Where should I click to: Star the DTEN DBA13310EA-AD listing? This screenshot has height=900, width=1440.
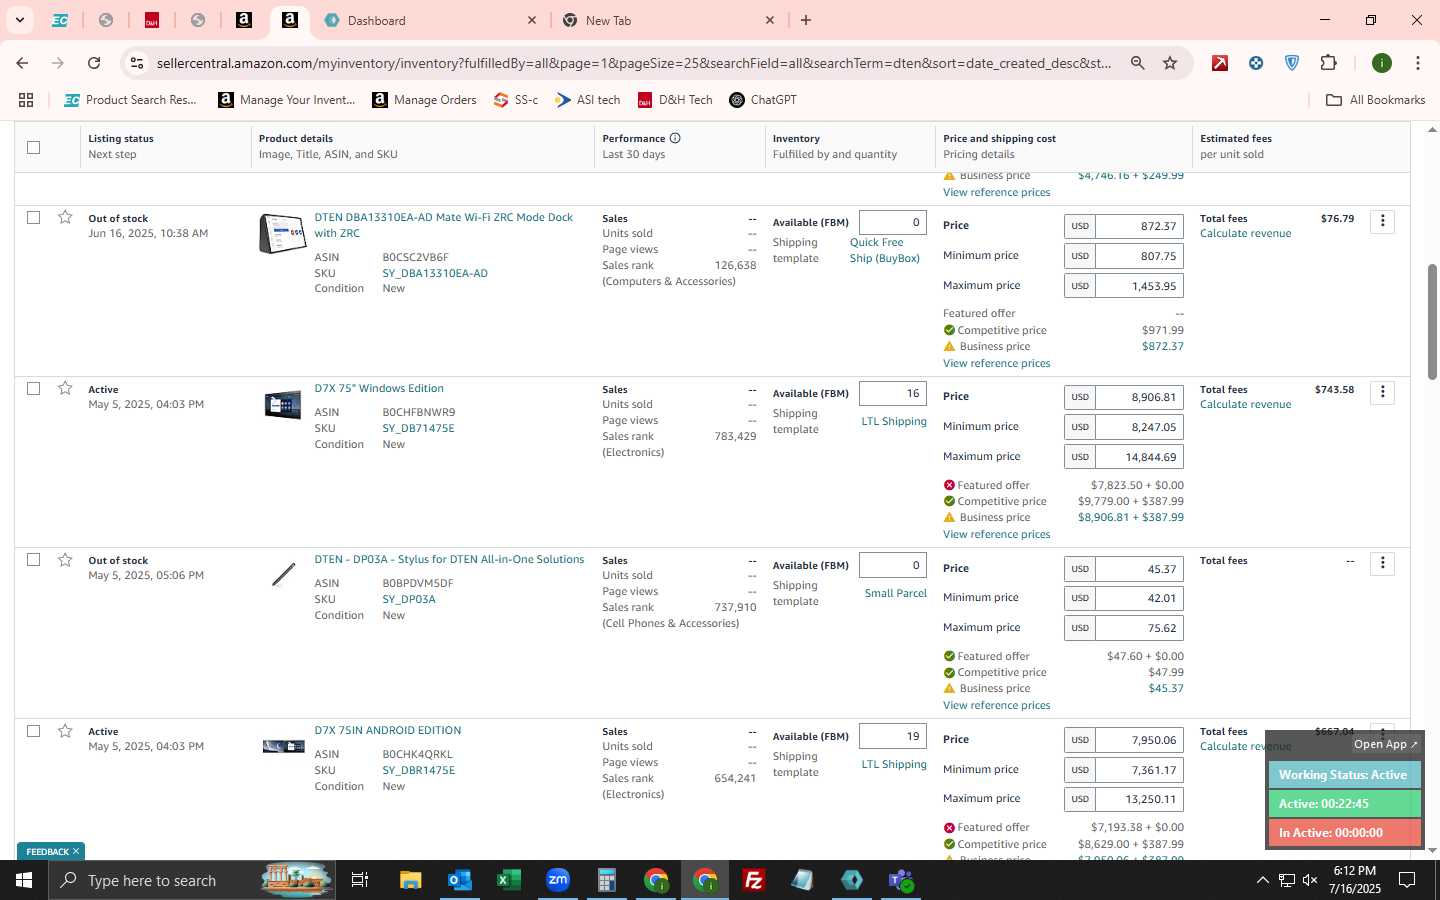[x=65, y=217]
